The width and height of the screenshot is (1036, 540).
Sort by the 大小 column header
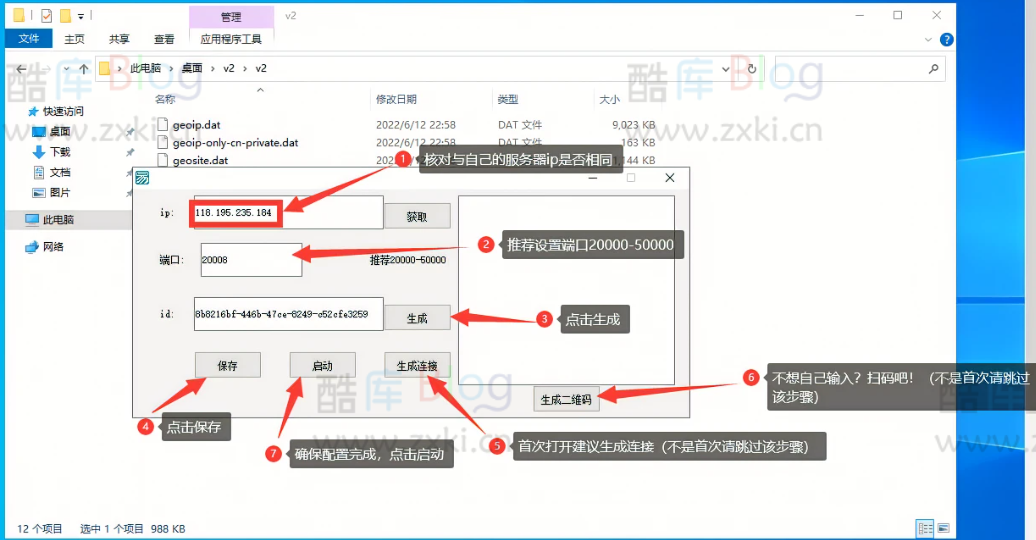point(609,99)
